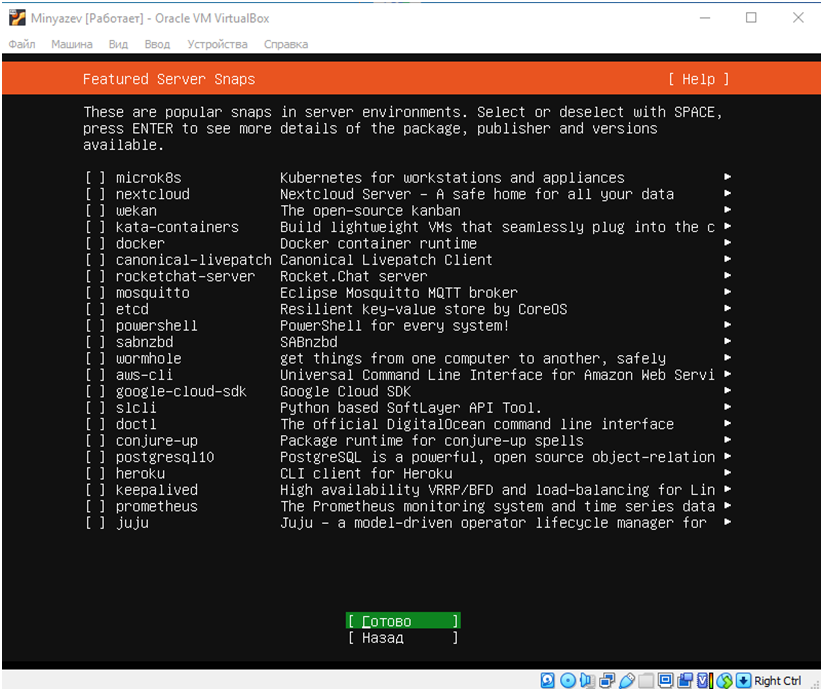This screenshot has height=691, width=823.
Task: Open the slcli row details arrow
Action: pyautogui.click(x=727, y=407)
